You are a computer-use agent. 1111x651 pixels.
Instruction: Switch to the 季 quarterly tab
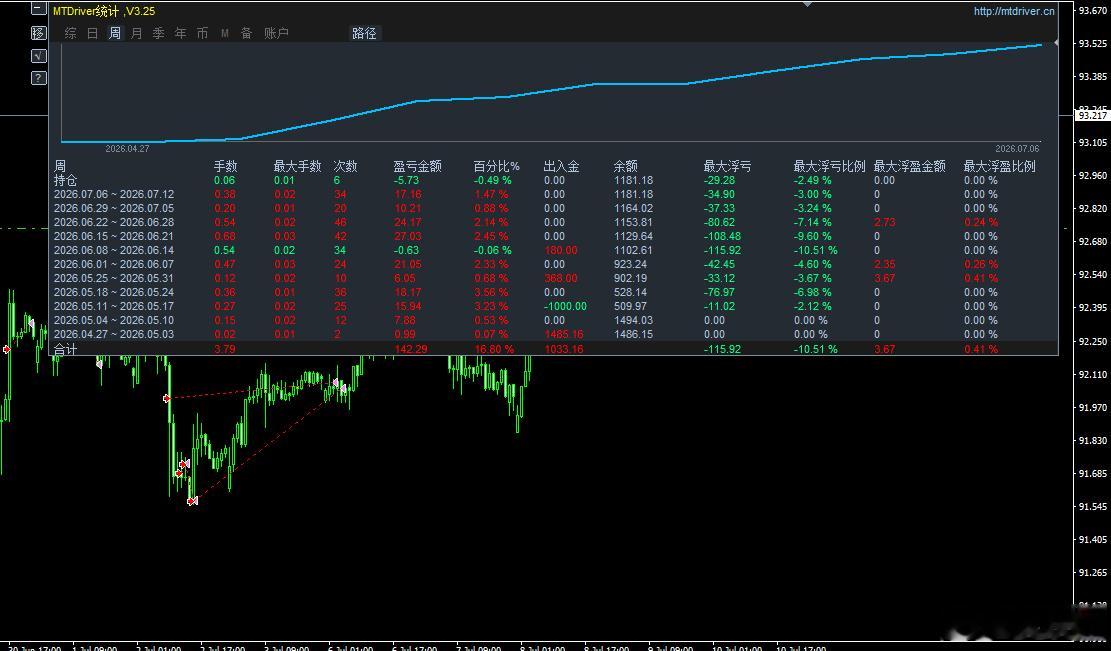pyautogui.click(x=159, y=33)
